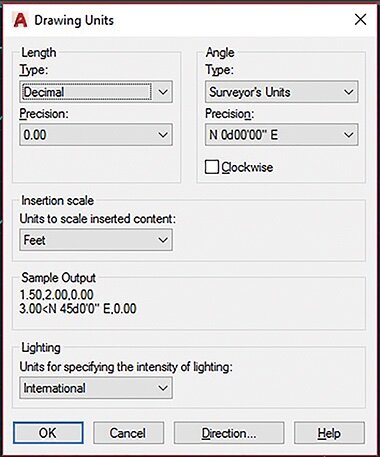Select the Decimal length type field
Image resolution: width=380 pixels, height=457 pixels.
point(87,92)
